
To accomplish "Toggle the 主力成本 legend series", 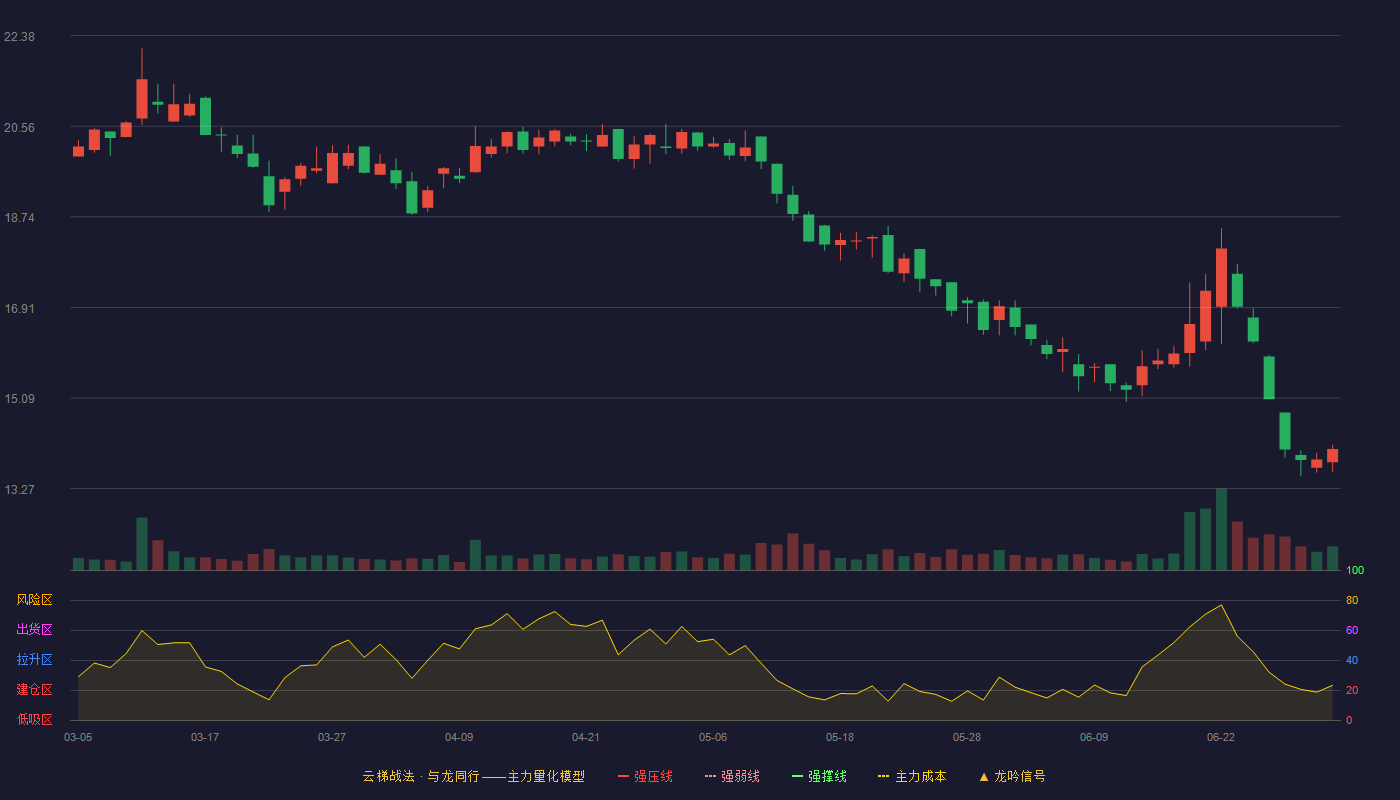I will (912, 776).
